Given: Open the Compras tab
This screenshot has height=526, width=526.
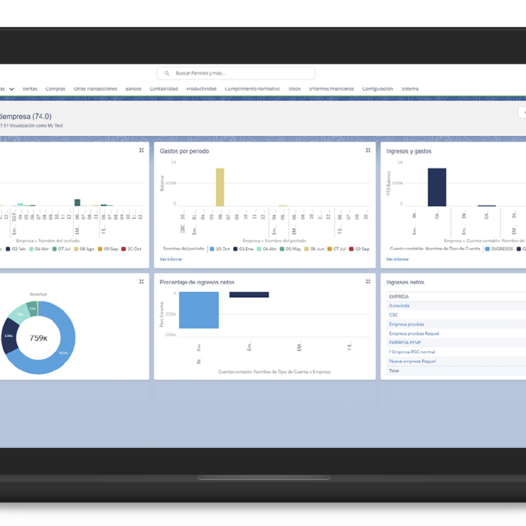Looking at the screenshot, I should point(55,89).
